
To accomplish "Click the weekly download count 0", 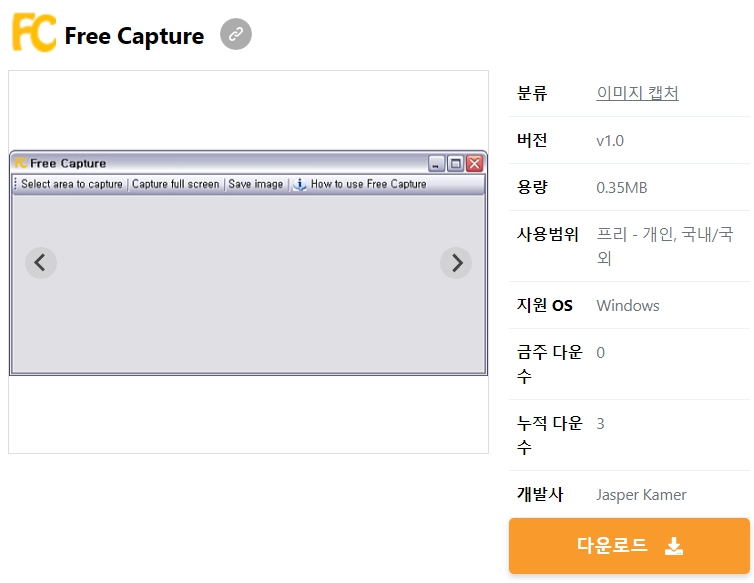I will (601, 353).
